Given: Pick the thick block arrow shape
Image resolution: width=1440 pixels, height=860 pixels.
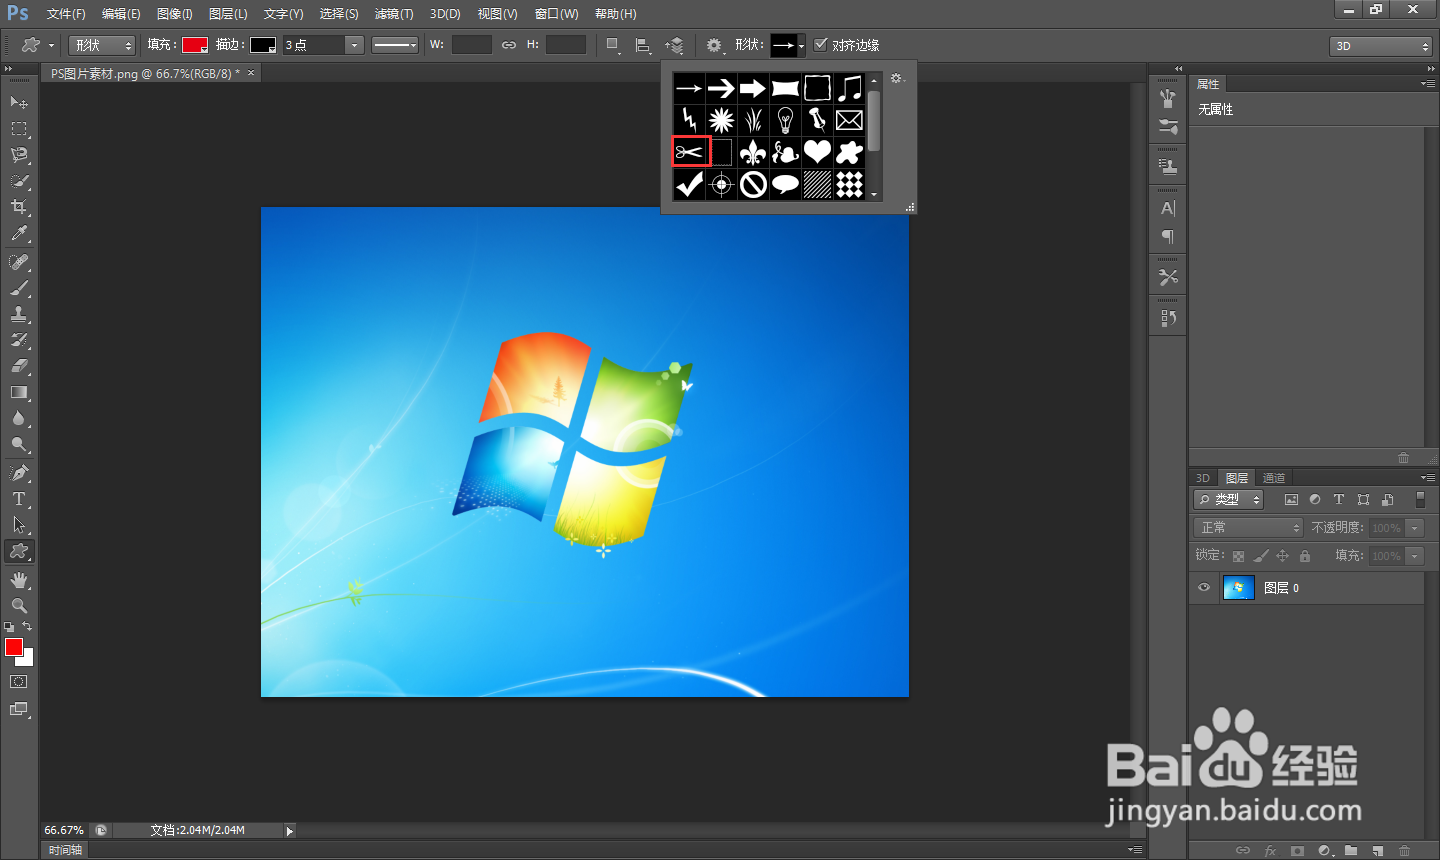Looking at the screenshot, I should [753, 88].
